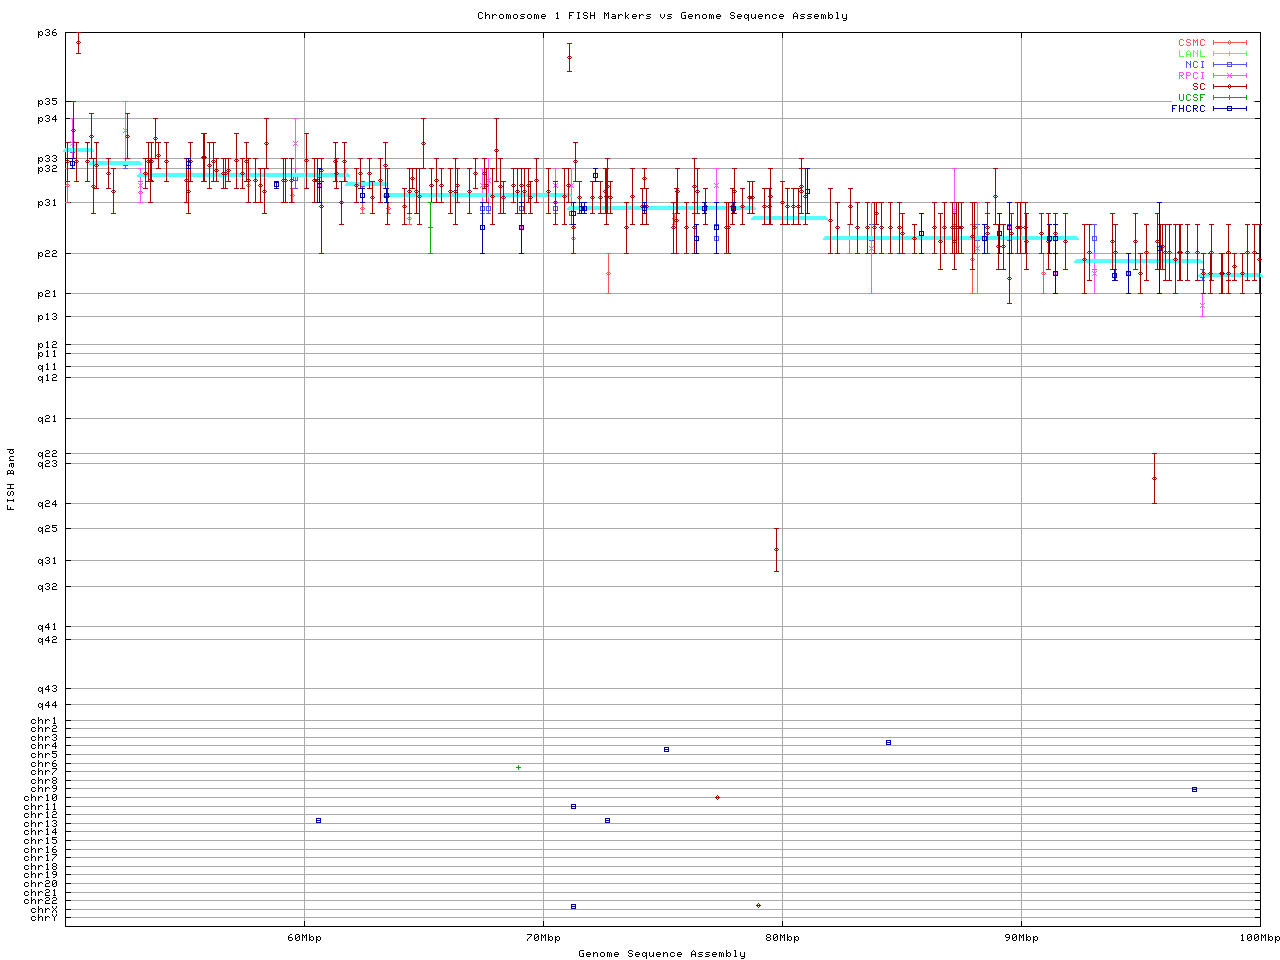This screenshot has width=1280, height=960.
Task: Select the LANL legend label
Action: (x=1191, y=54)
